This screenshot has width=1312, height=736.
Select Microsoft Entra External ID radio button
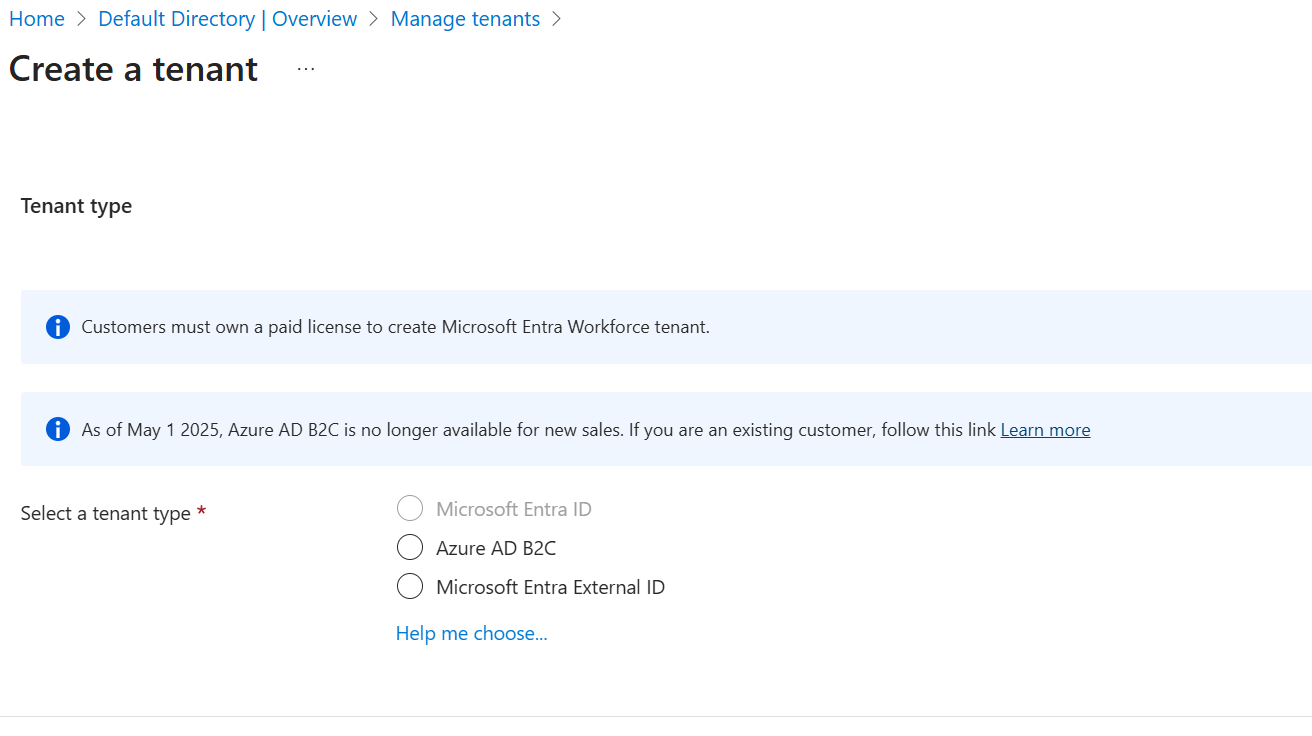point(410,587)
